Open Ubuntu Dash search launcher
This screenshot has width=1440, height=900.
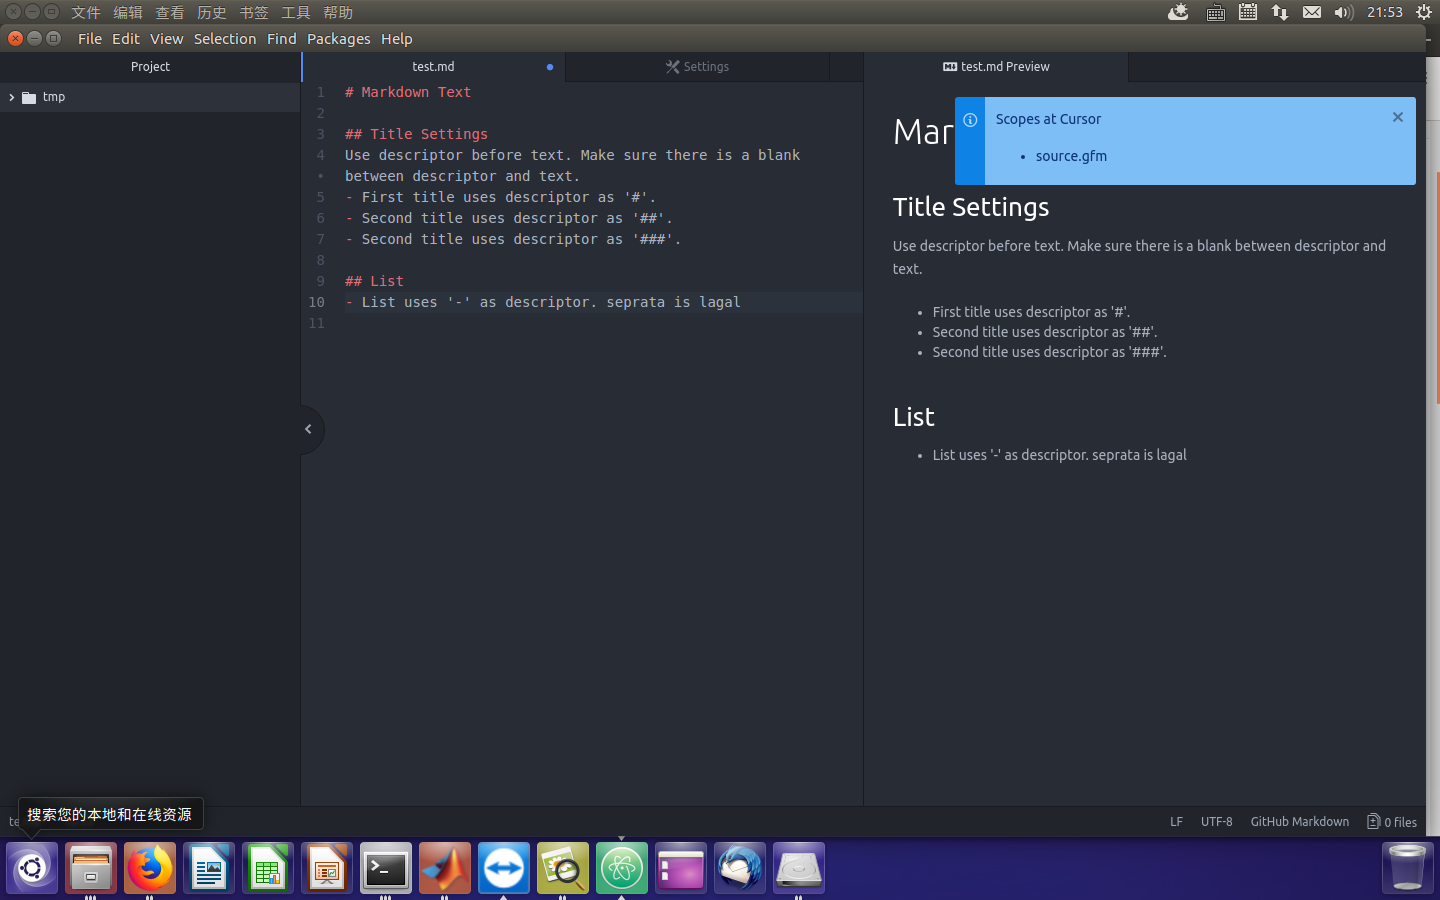tap(32, 868)
